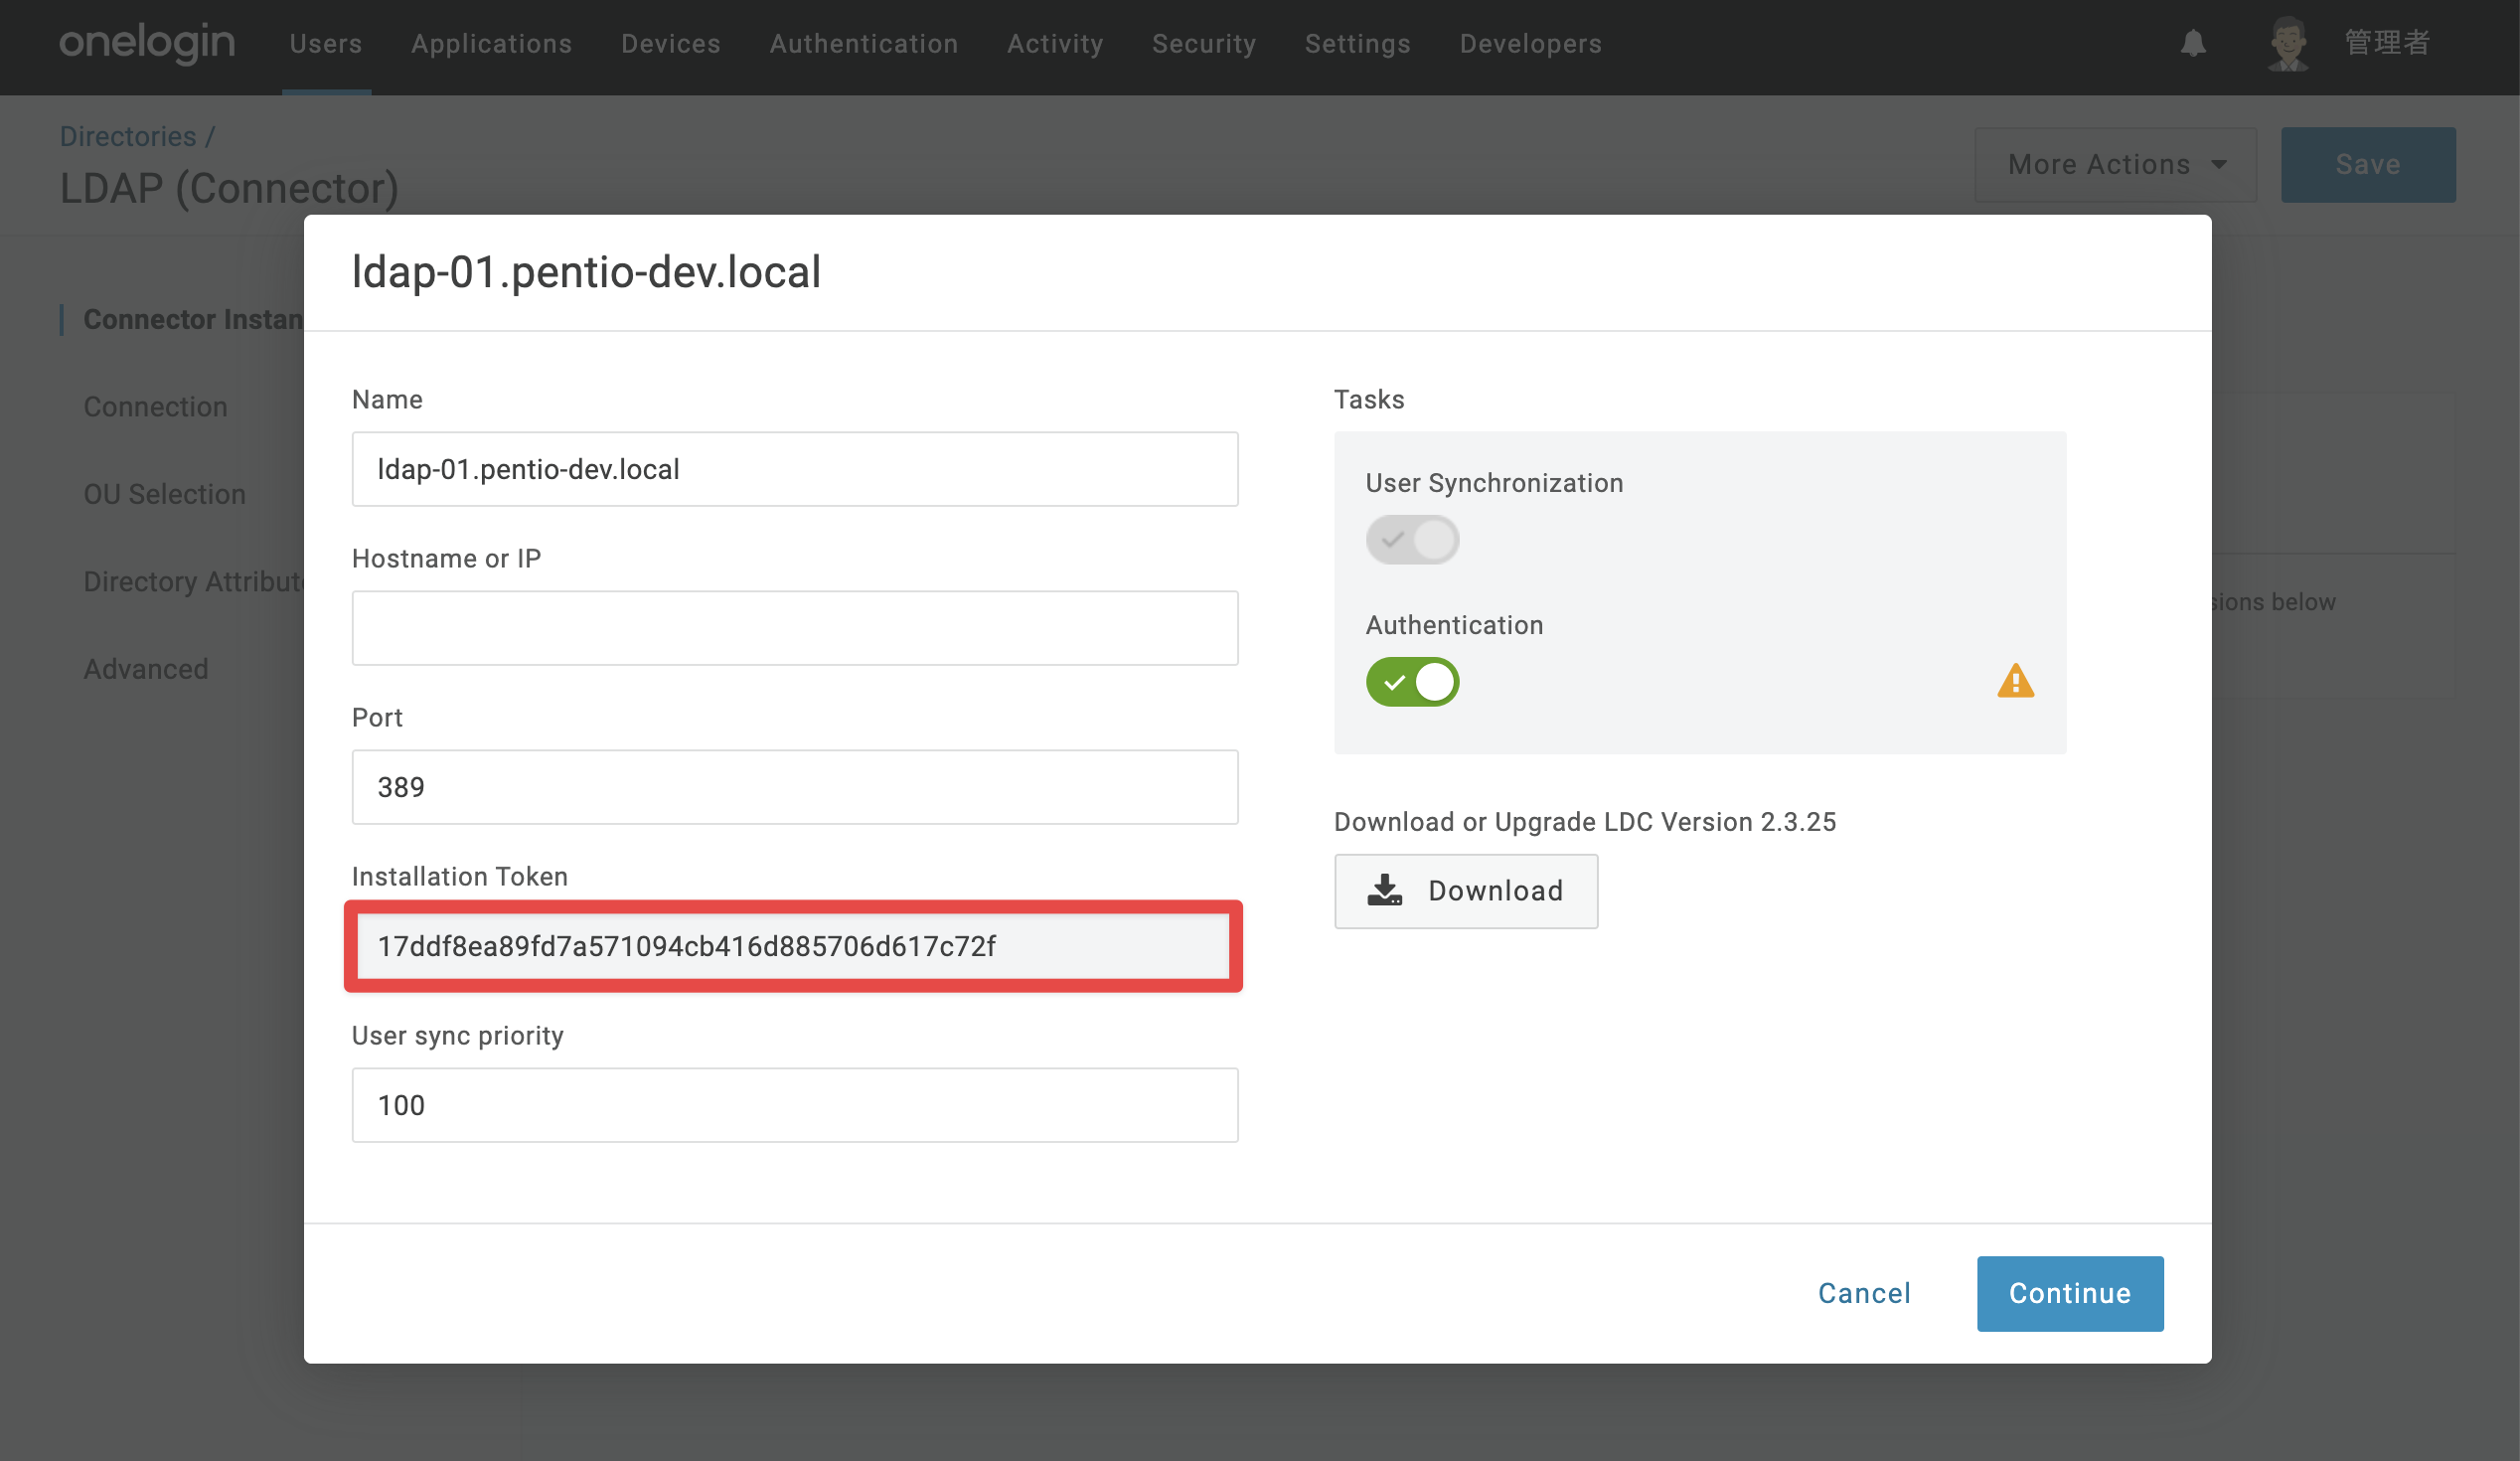Focus the Name input field
The image size is (2520, 1461).
pyautogui.click(x=795, y=469)
